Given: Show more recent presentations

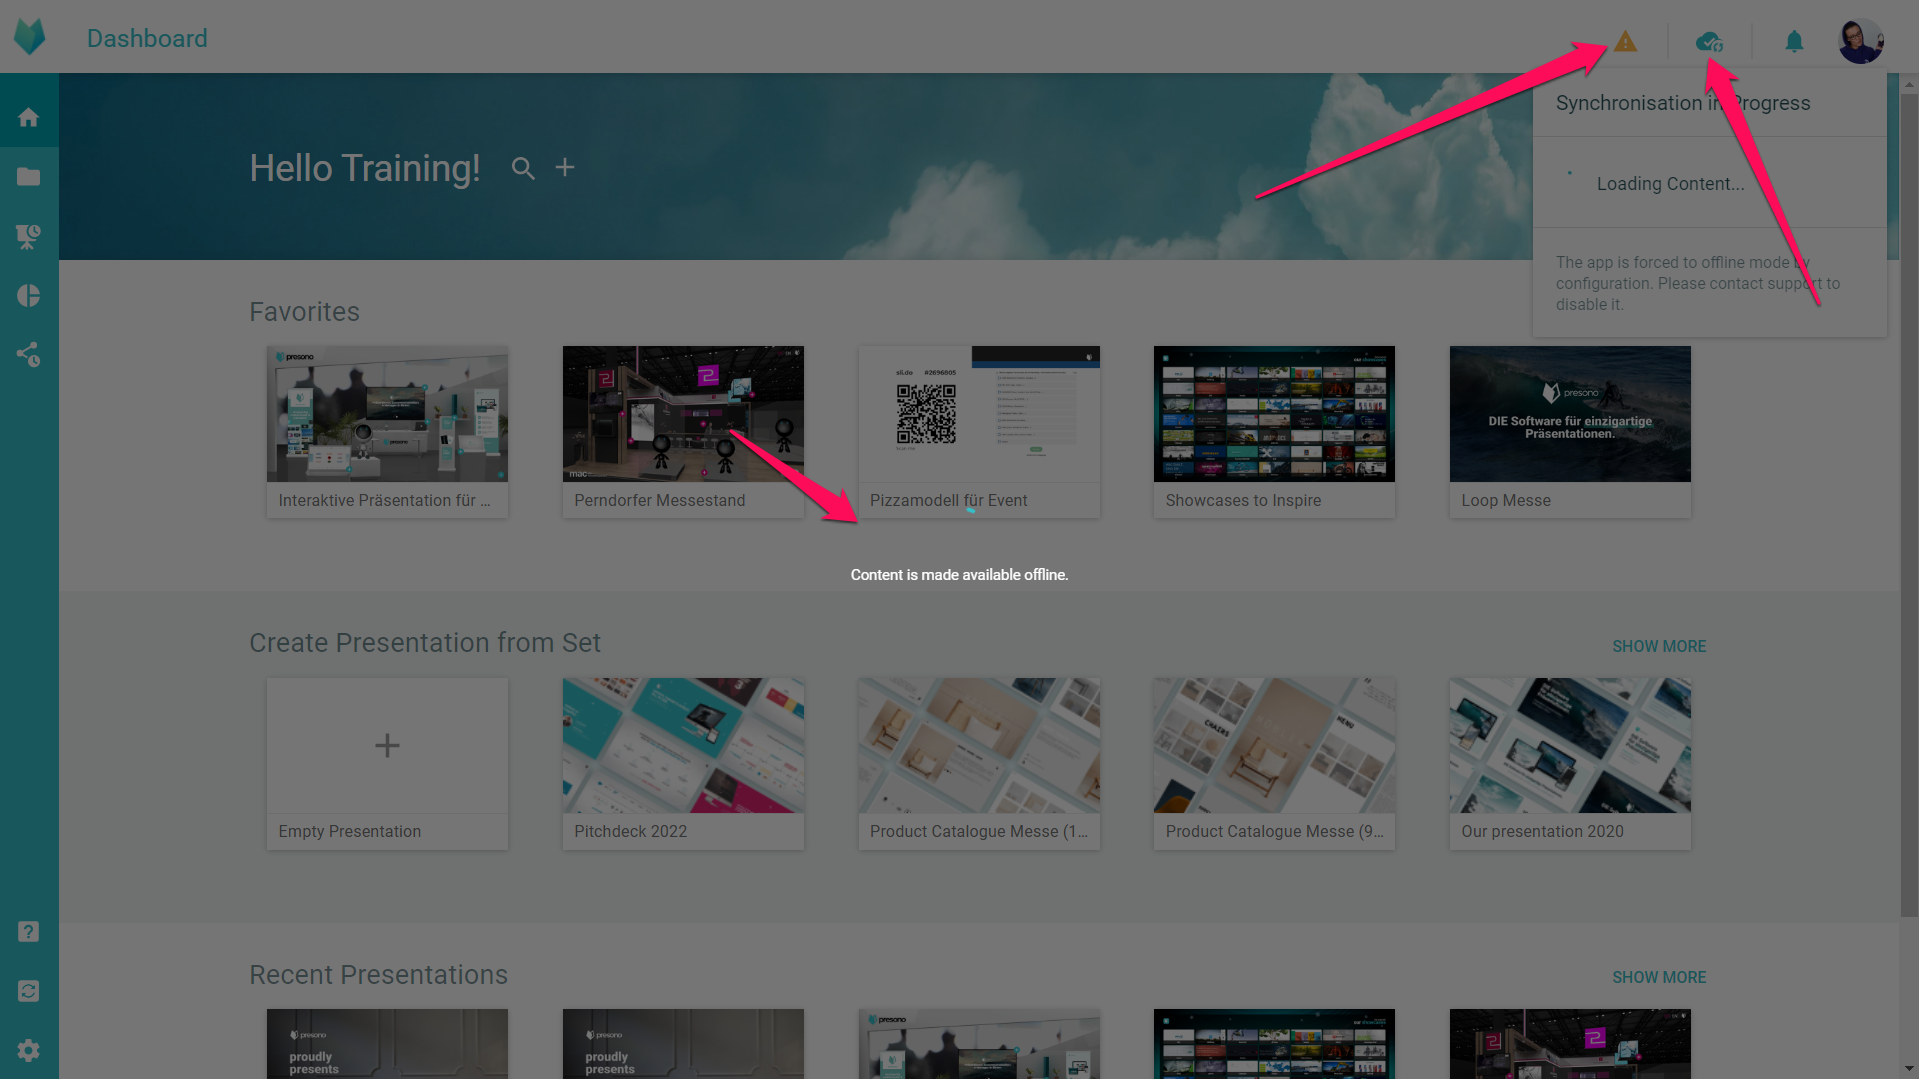Looking at the screenshot, I should (x=1659, y=978).
